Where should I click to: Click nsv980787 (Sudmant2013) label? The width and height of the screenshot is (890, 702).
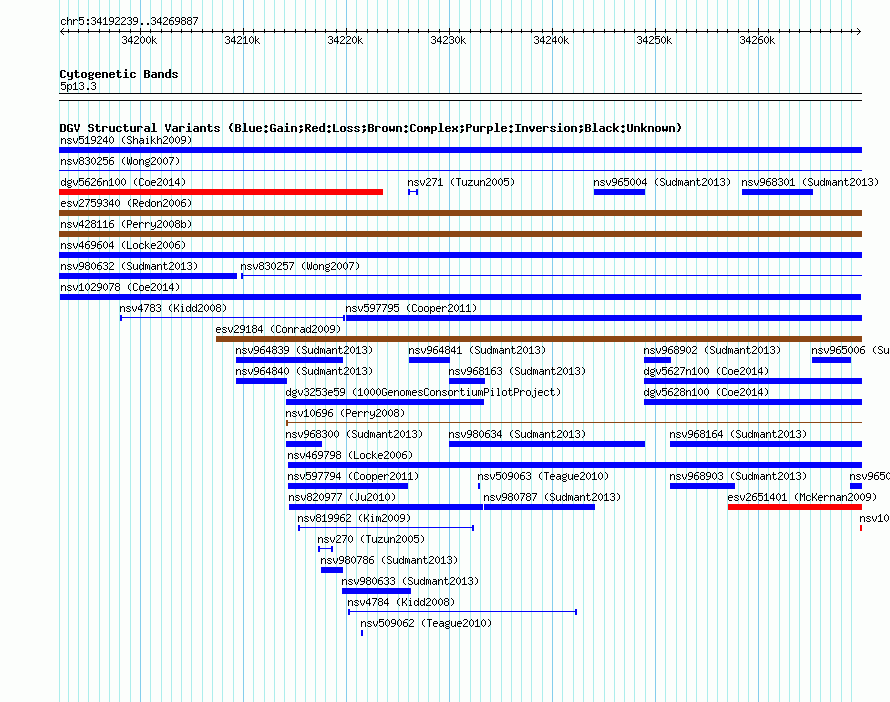552,497
